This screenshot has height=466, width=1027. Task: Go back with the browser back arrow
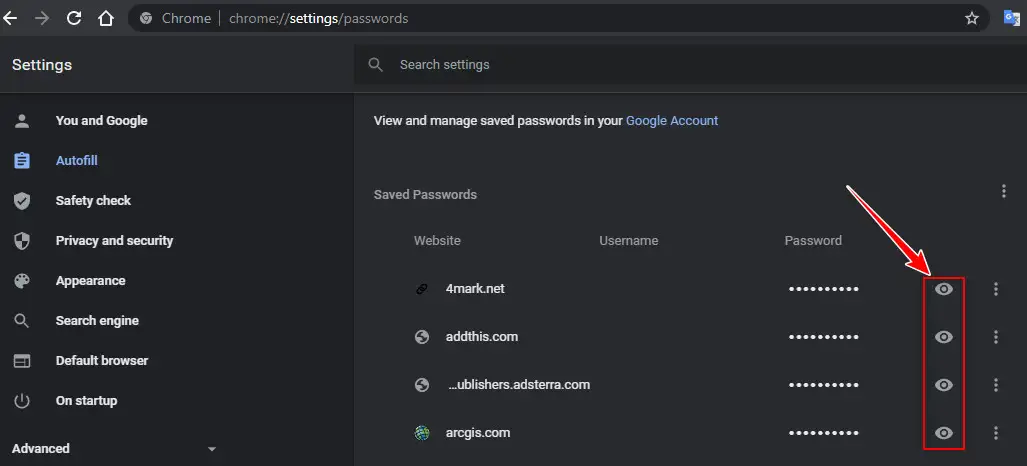[10, 18]
